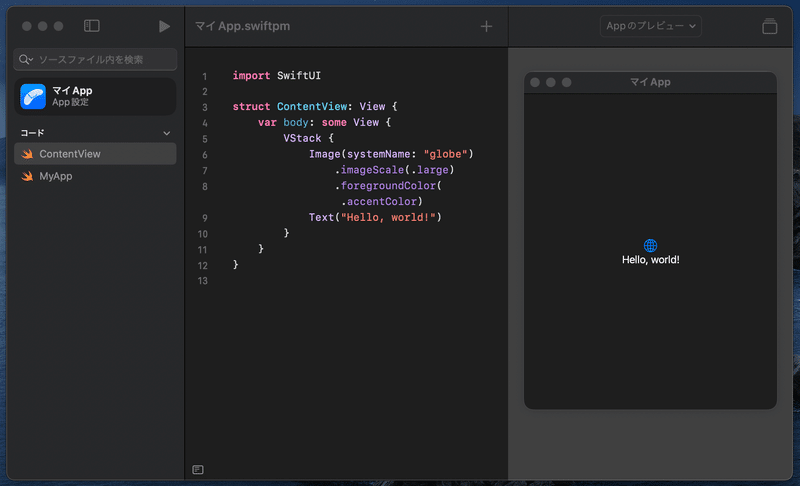800x486 pixels.
Task: Show the console panel icon at the bottom
Action: pyautogui.click(x=198, y=470)
